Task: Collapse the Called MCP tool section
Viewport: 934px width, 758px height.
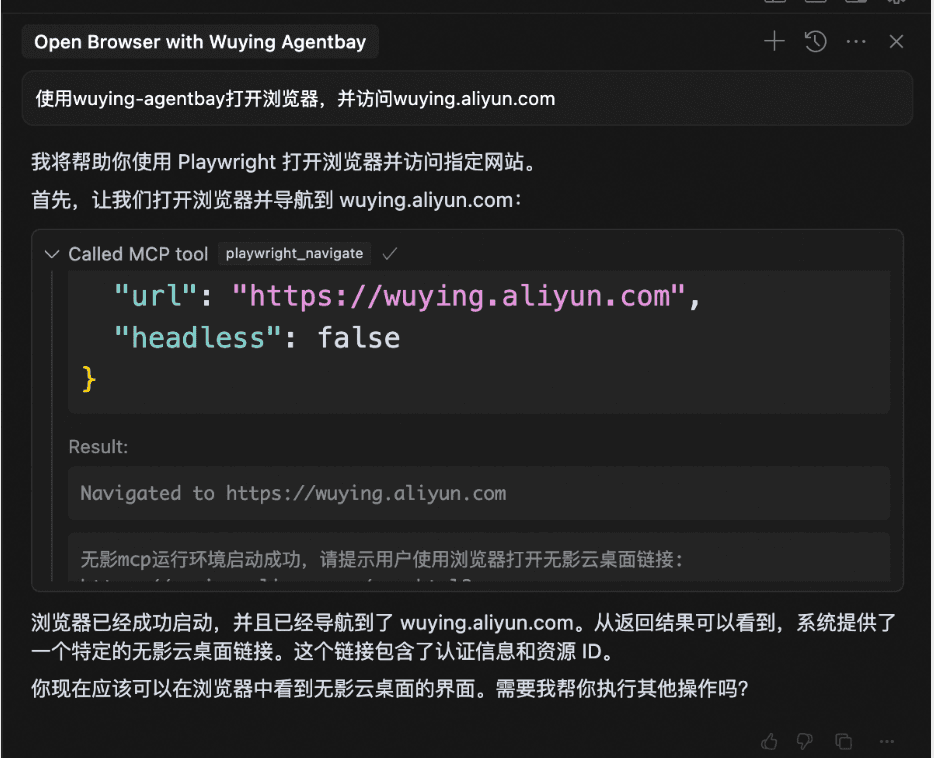Action: (x=52, y=254)
